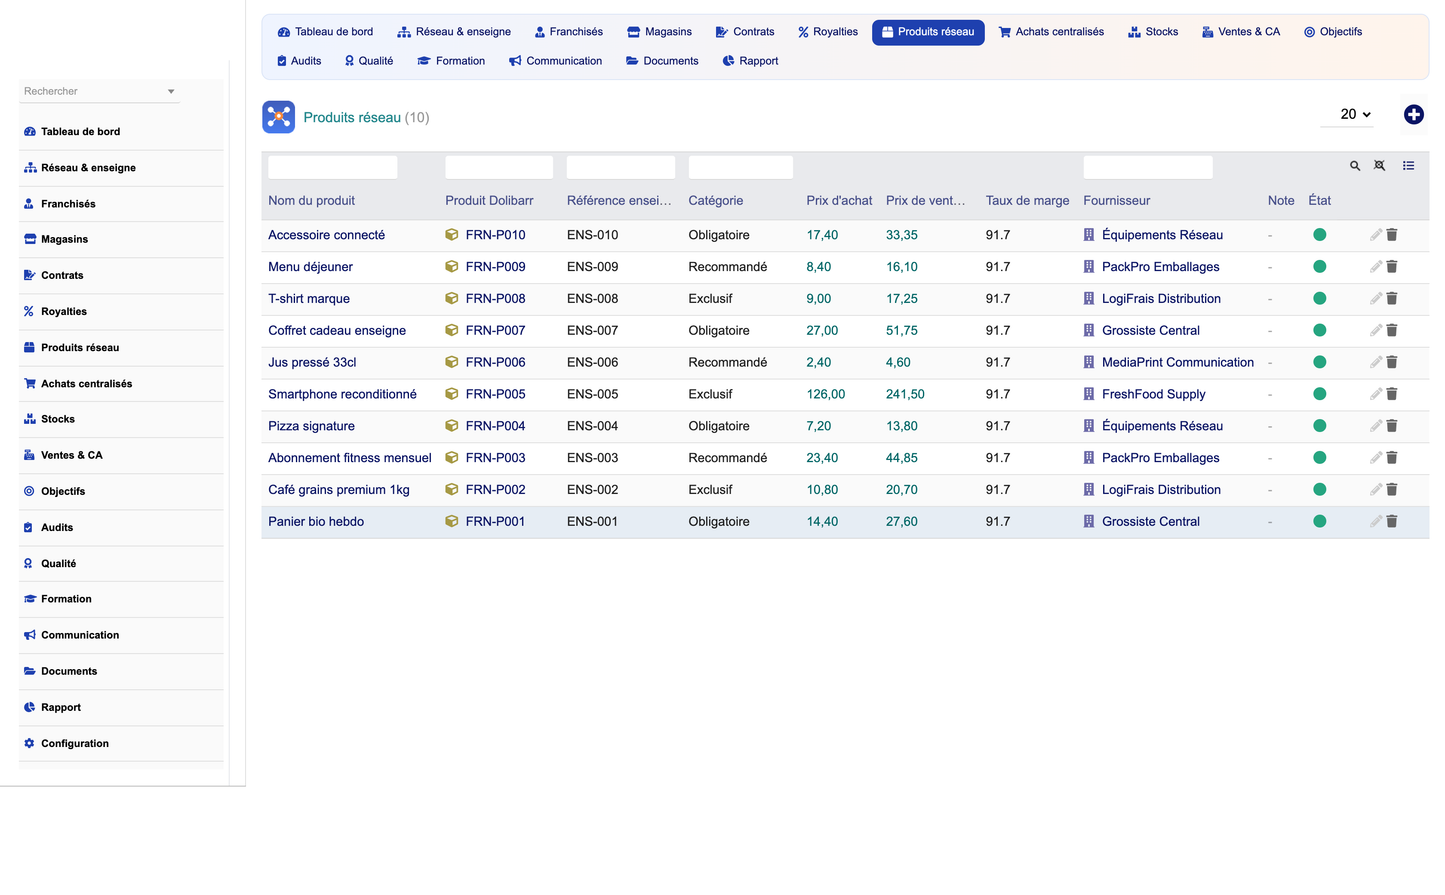Toggle the status dot for Jus pressé 33cl
The width and height of the screenshot is (1445, 895).
tap(1320, 362)
